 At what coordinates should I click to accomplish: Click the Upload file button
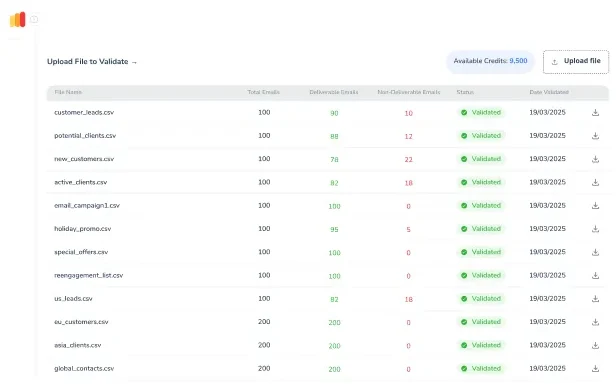(576, 62)
